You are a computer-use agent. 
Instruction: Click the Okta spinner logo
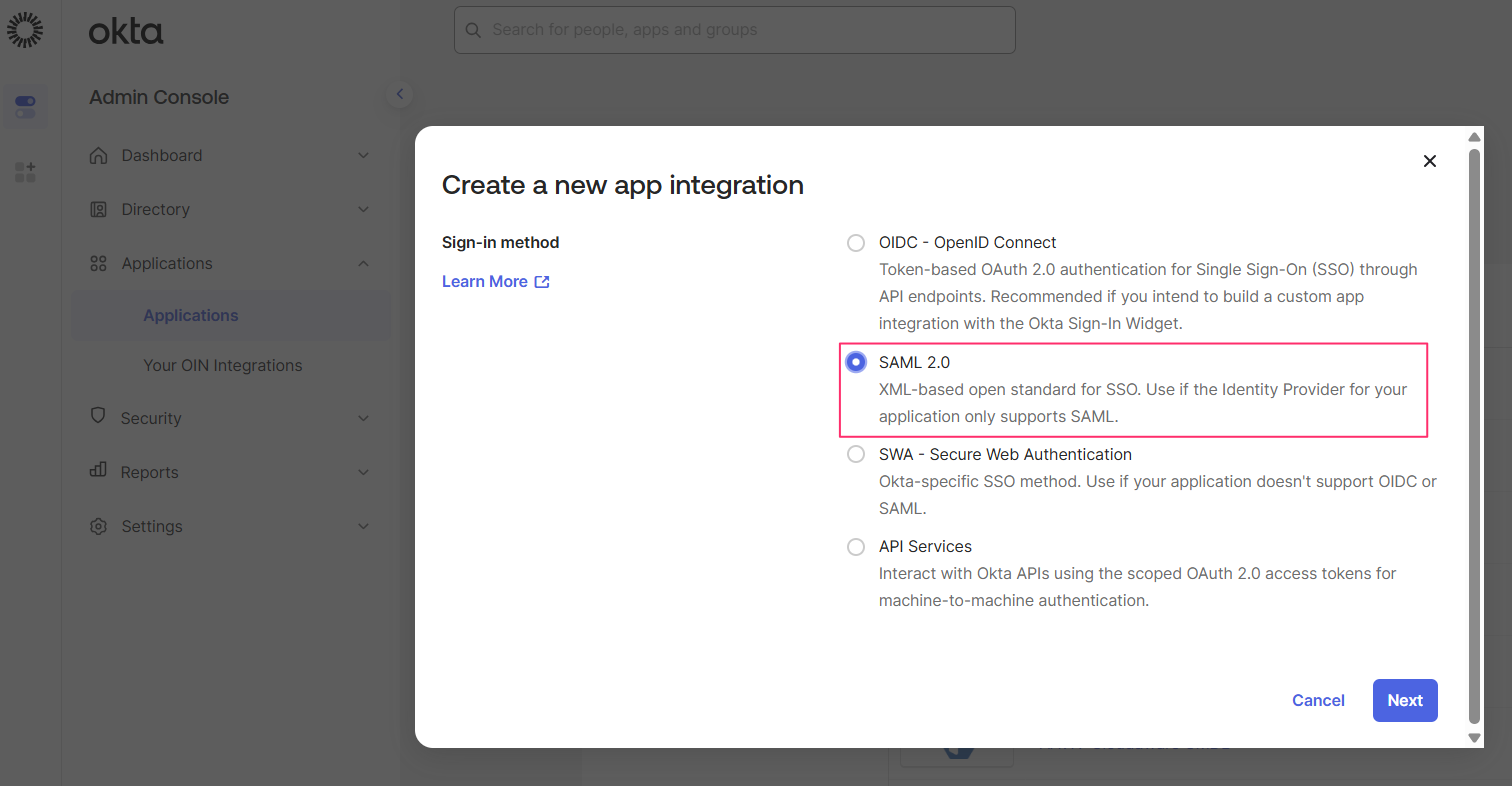pyautogui.click(x=24, y=29)
